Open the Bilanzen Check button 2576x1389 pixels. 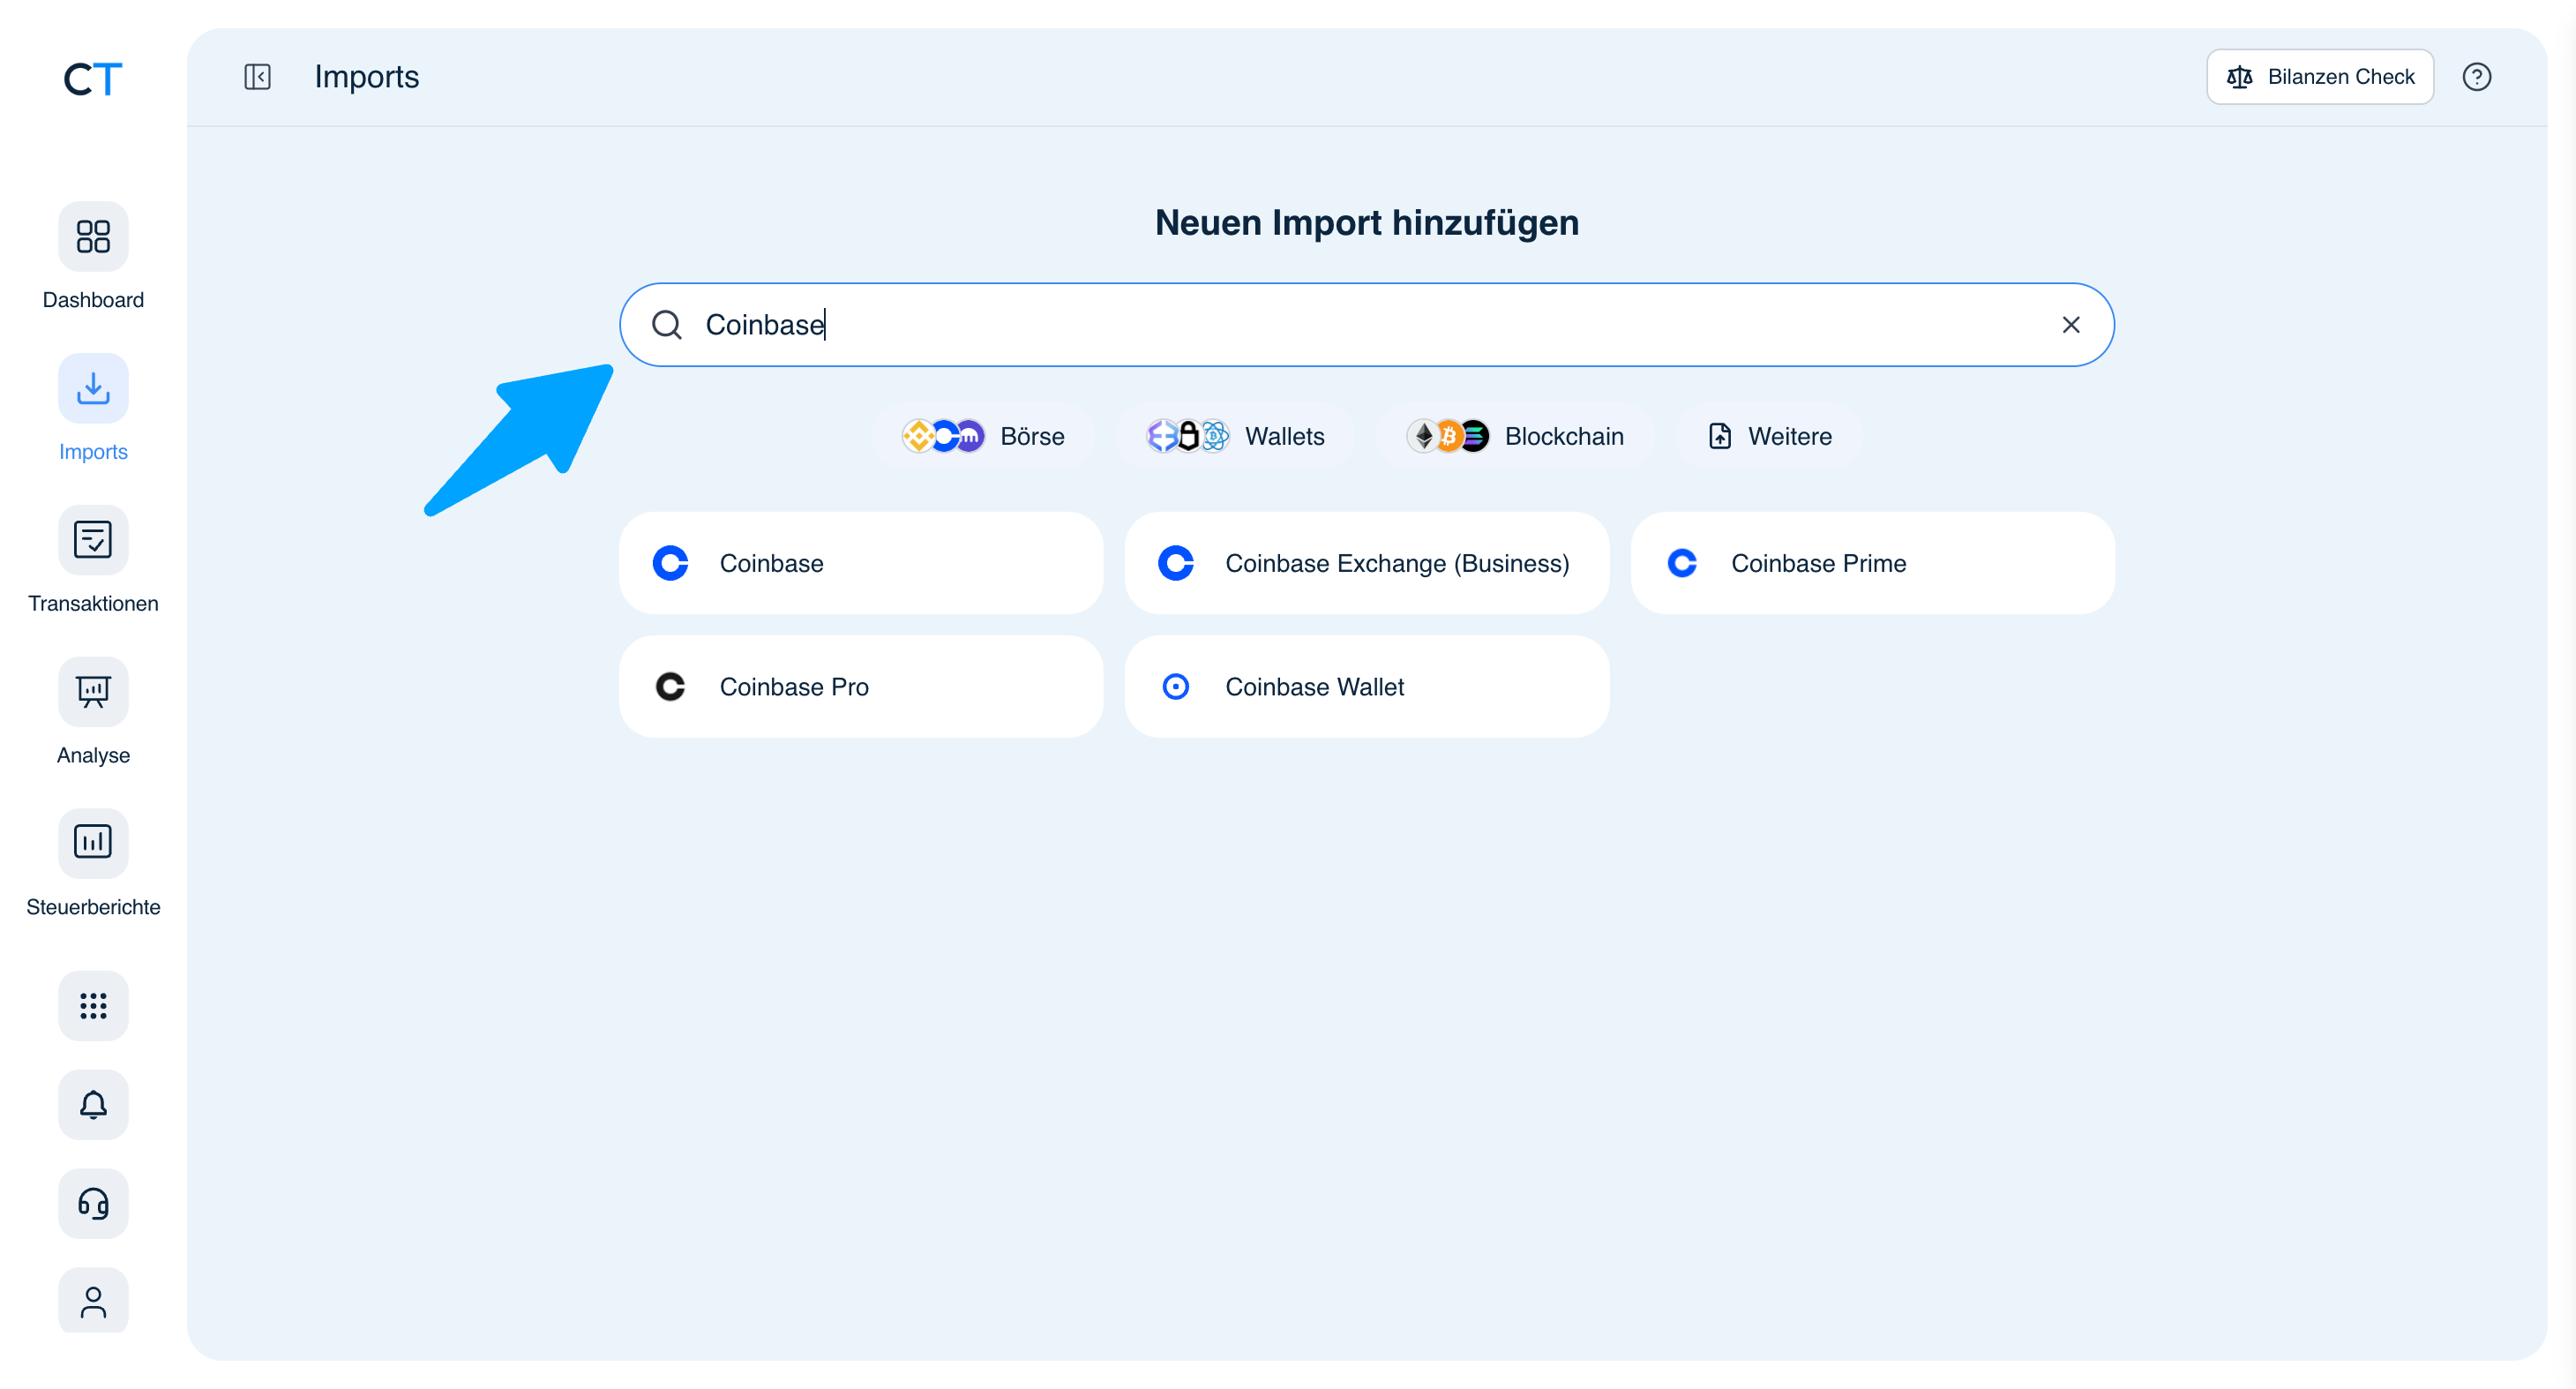coord(2320,77)
